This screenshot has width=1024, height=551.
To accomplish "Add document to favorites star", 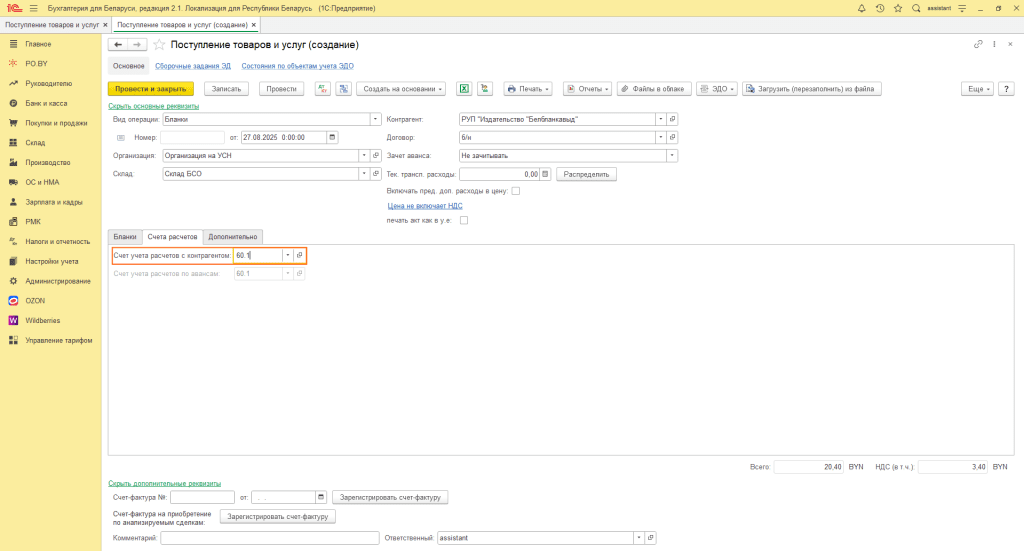I will click(x=159, y=45).
